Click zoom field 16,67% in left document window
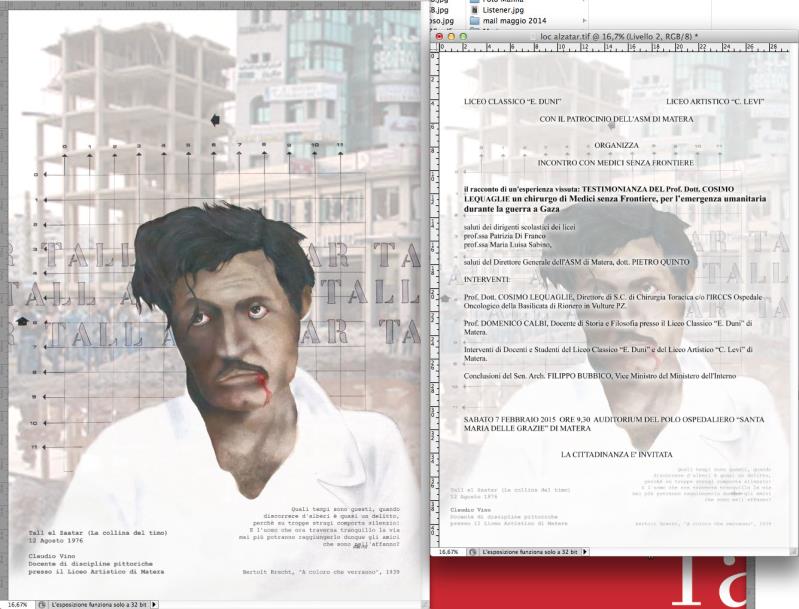The height and width of the screenshot is (609, 799). click(x=17, y=604)
